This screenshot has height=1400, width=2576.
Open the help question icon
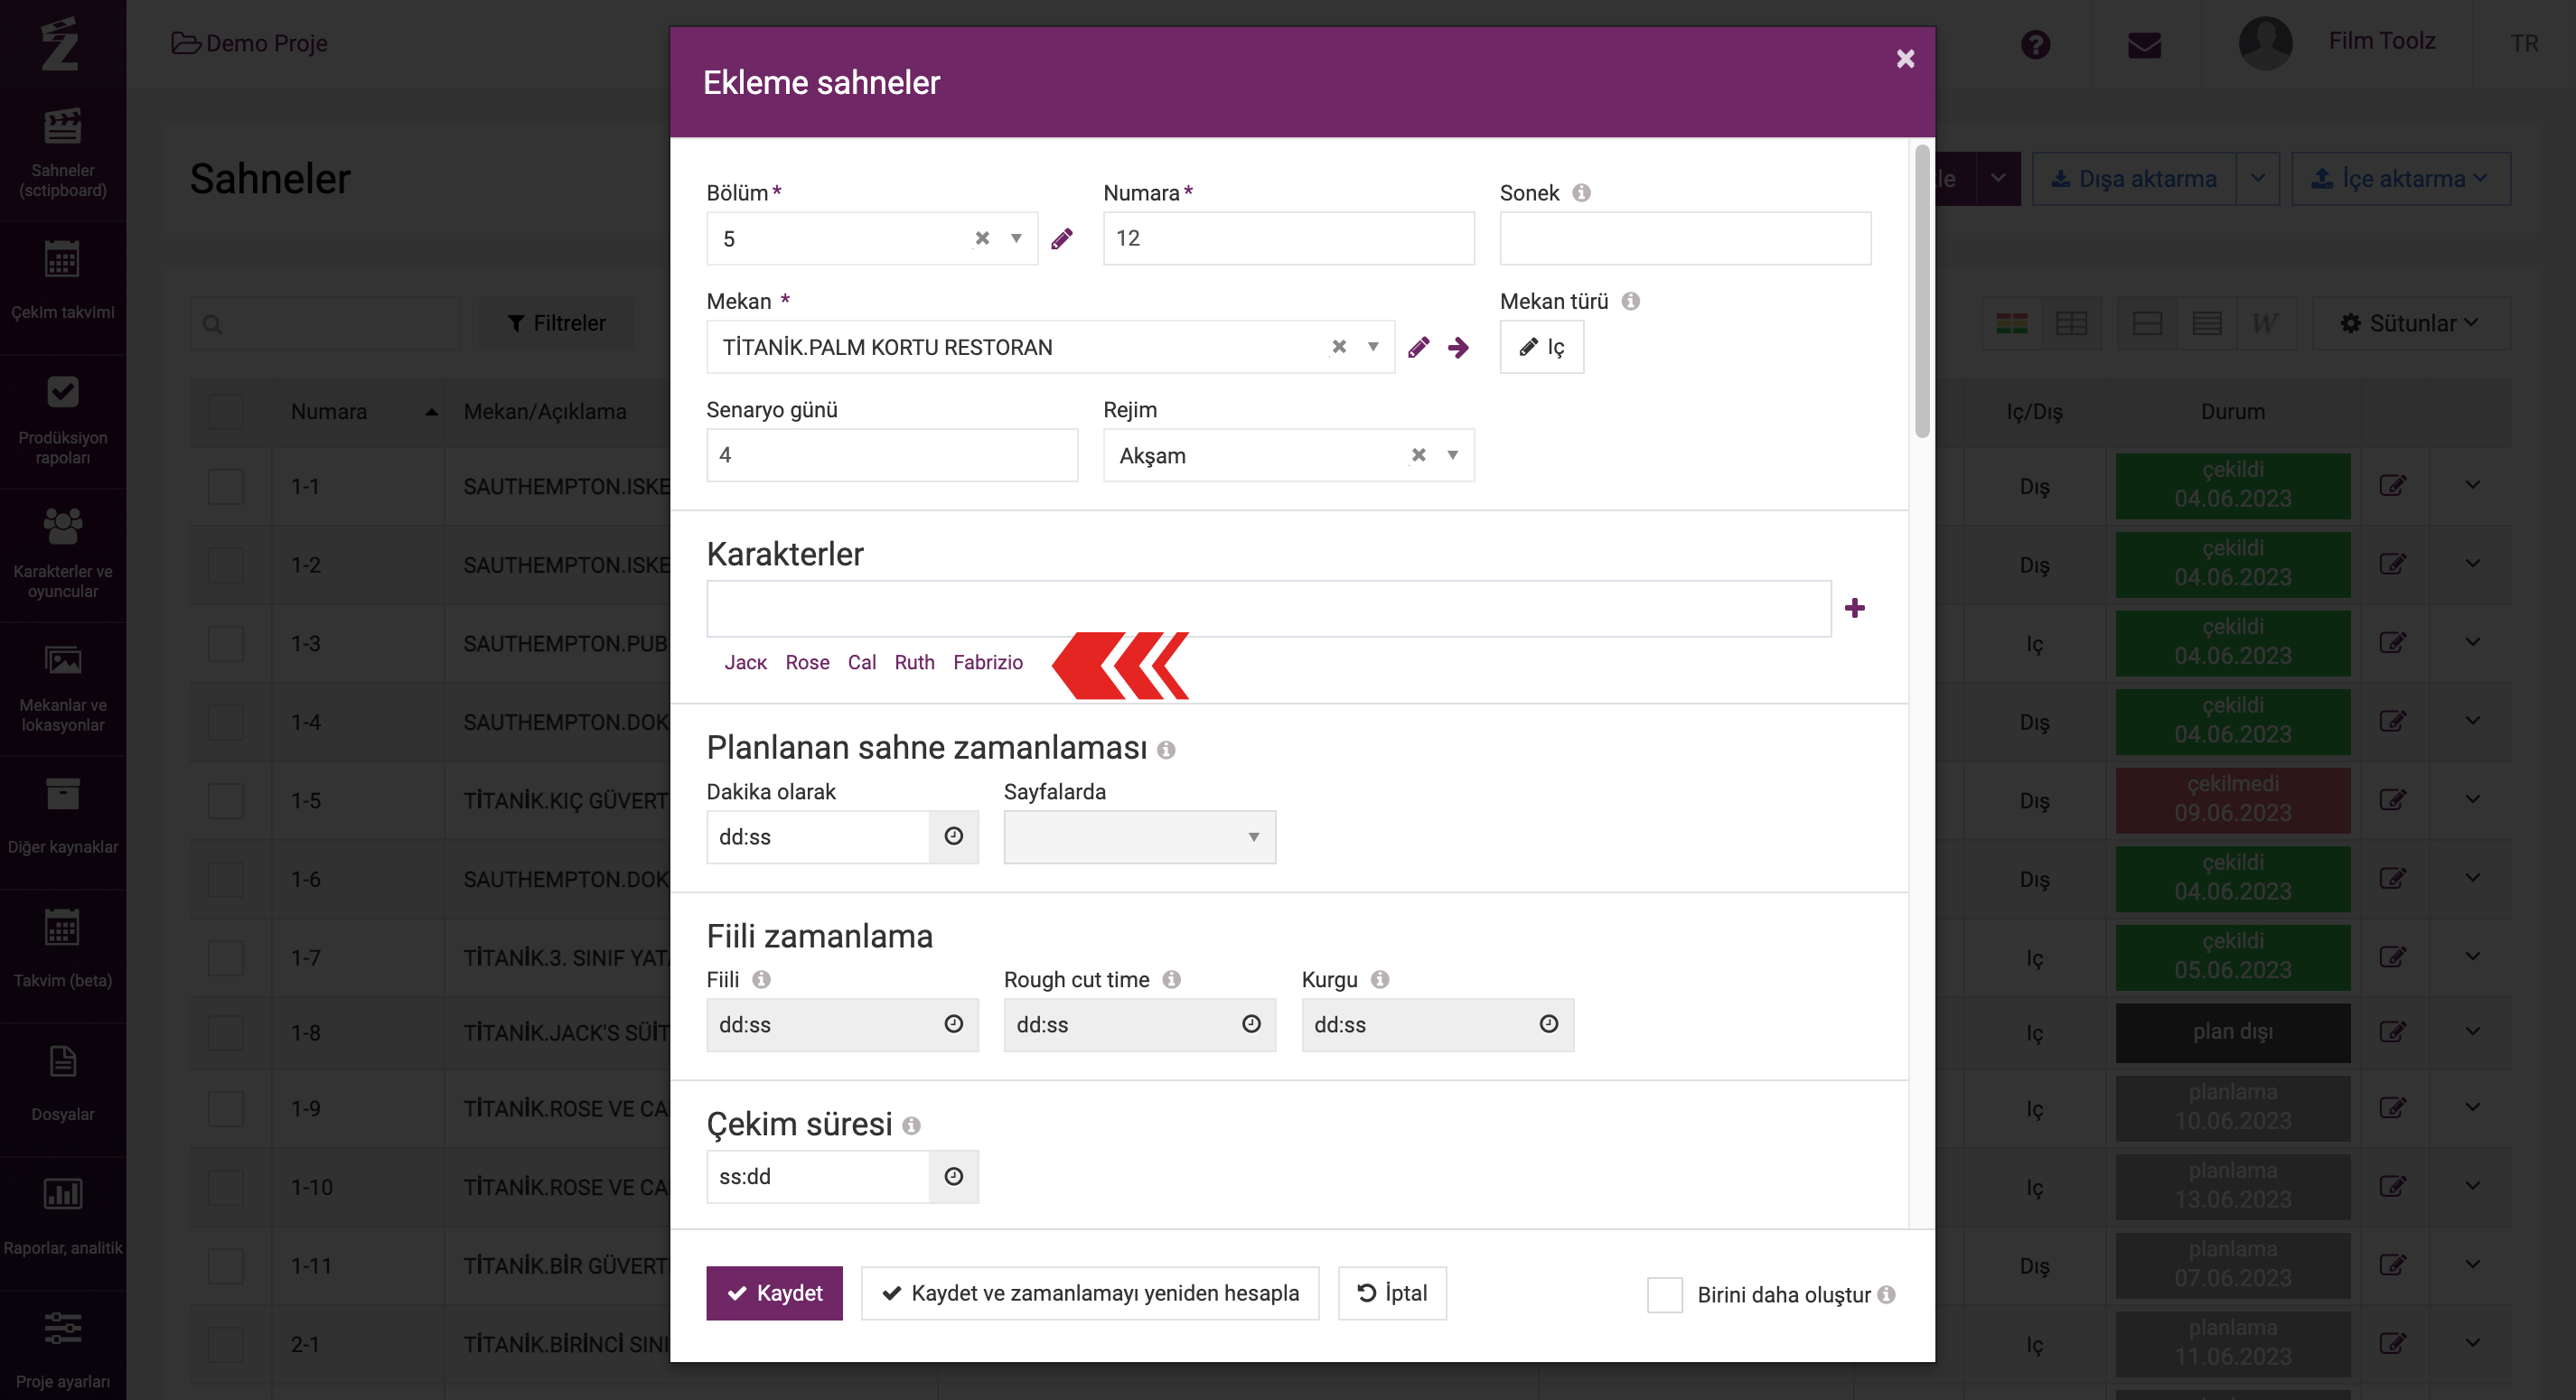coord(2035,45)
